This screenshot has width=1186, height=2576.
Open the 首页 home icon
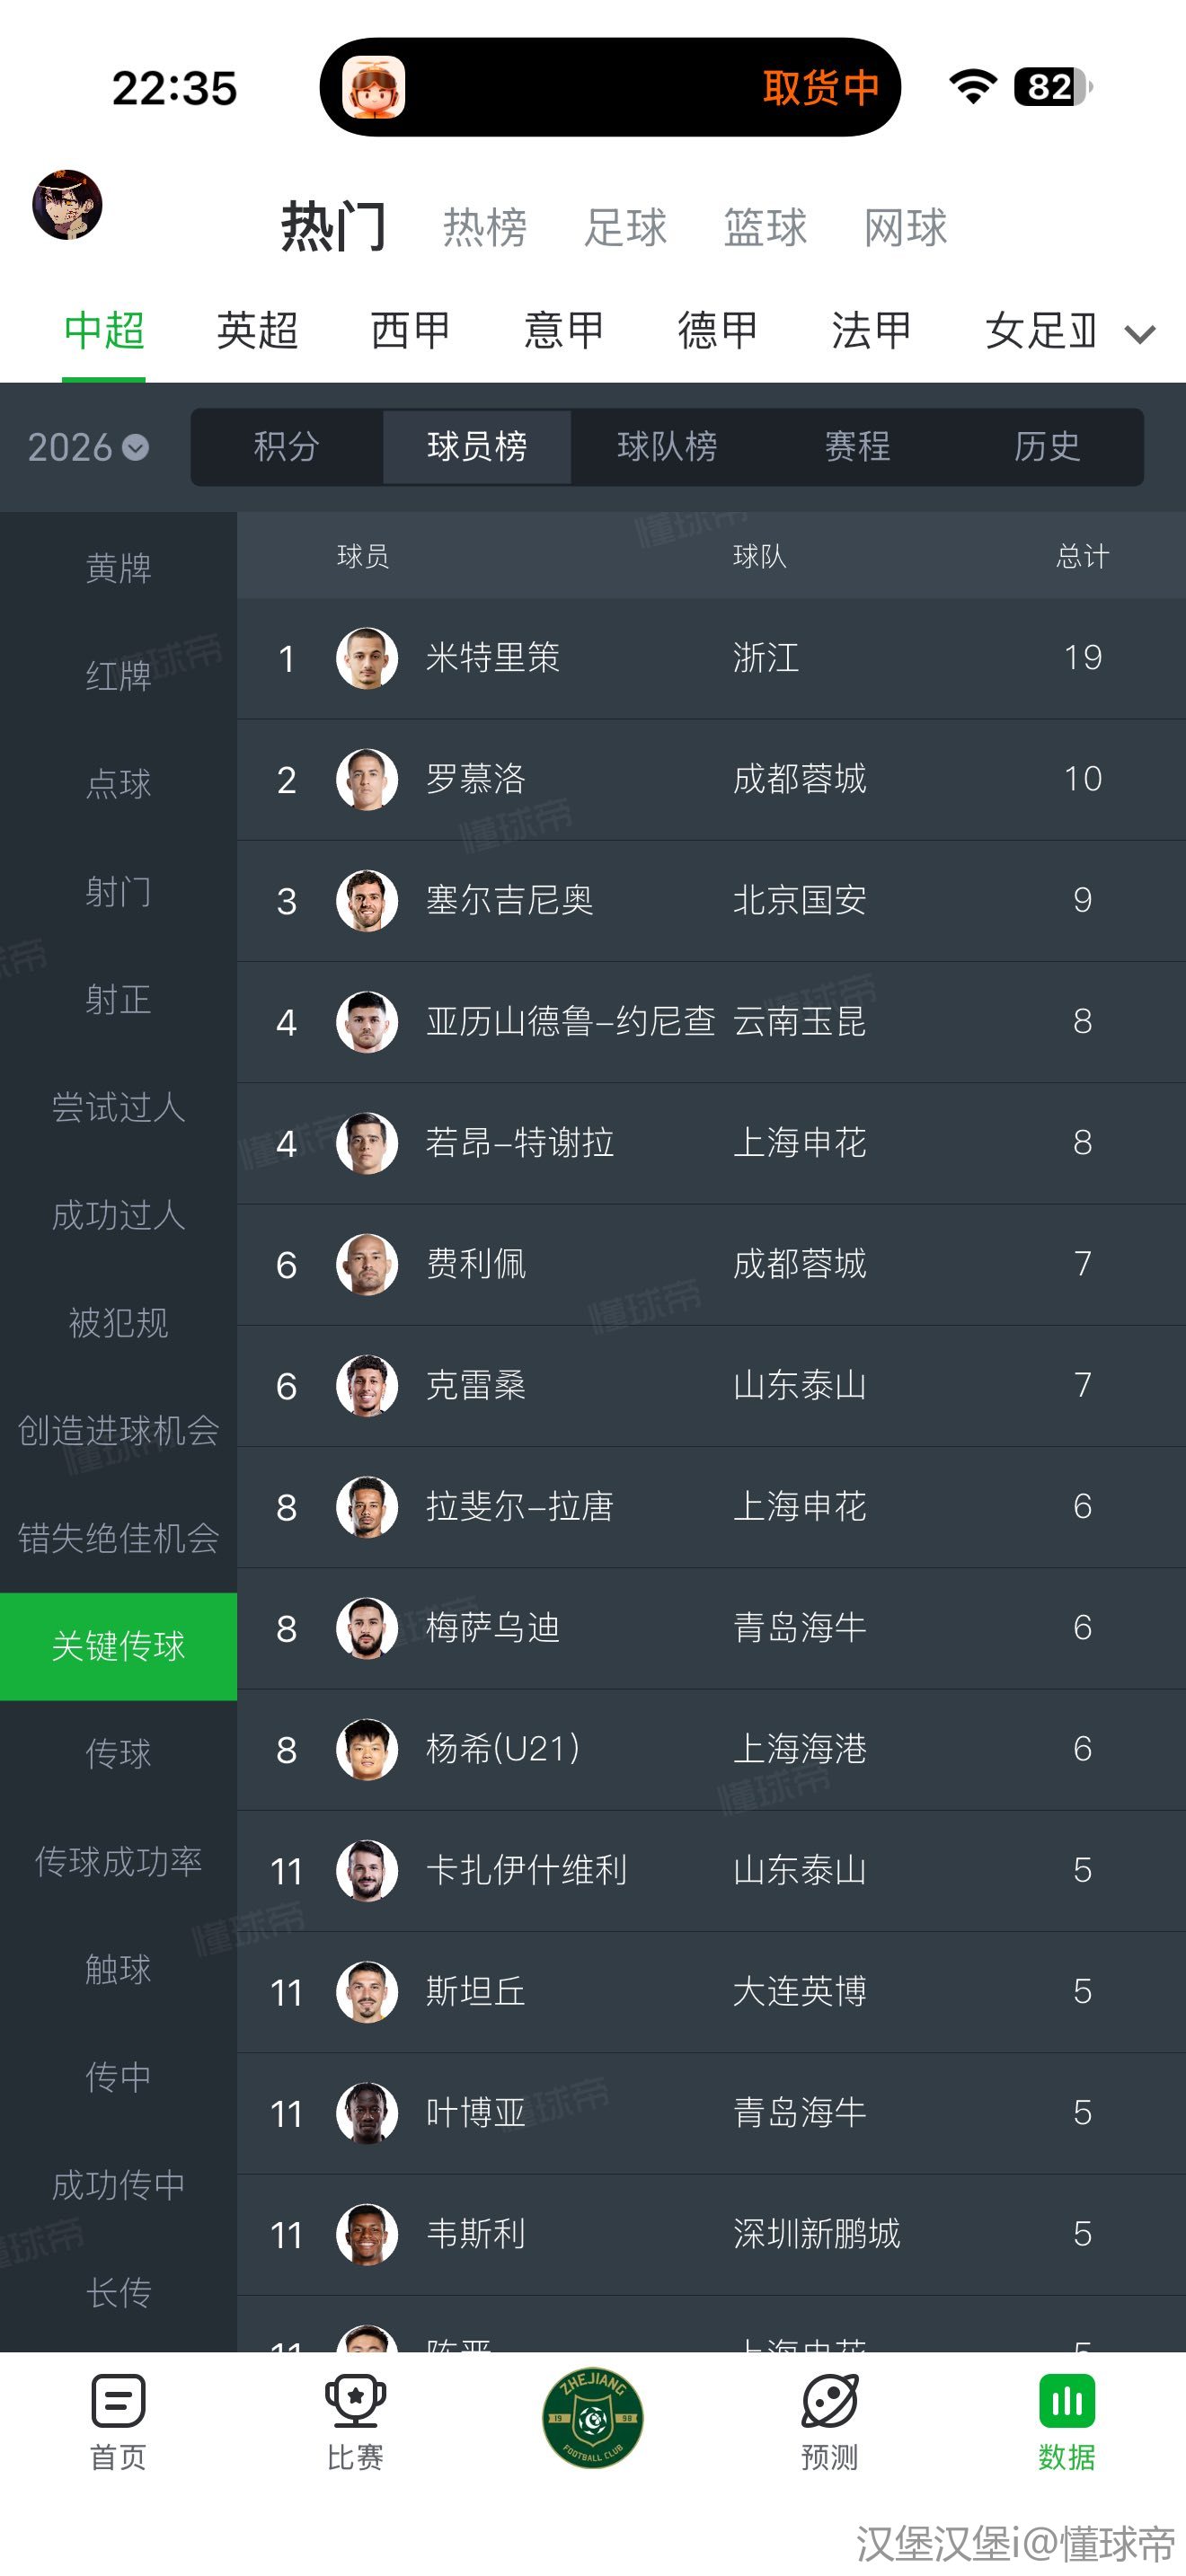point(118,2401)
